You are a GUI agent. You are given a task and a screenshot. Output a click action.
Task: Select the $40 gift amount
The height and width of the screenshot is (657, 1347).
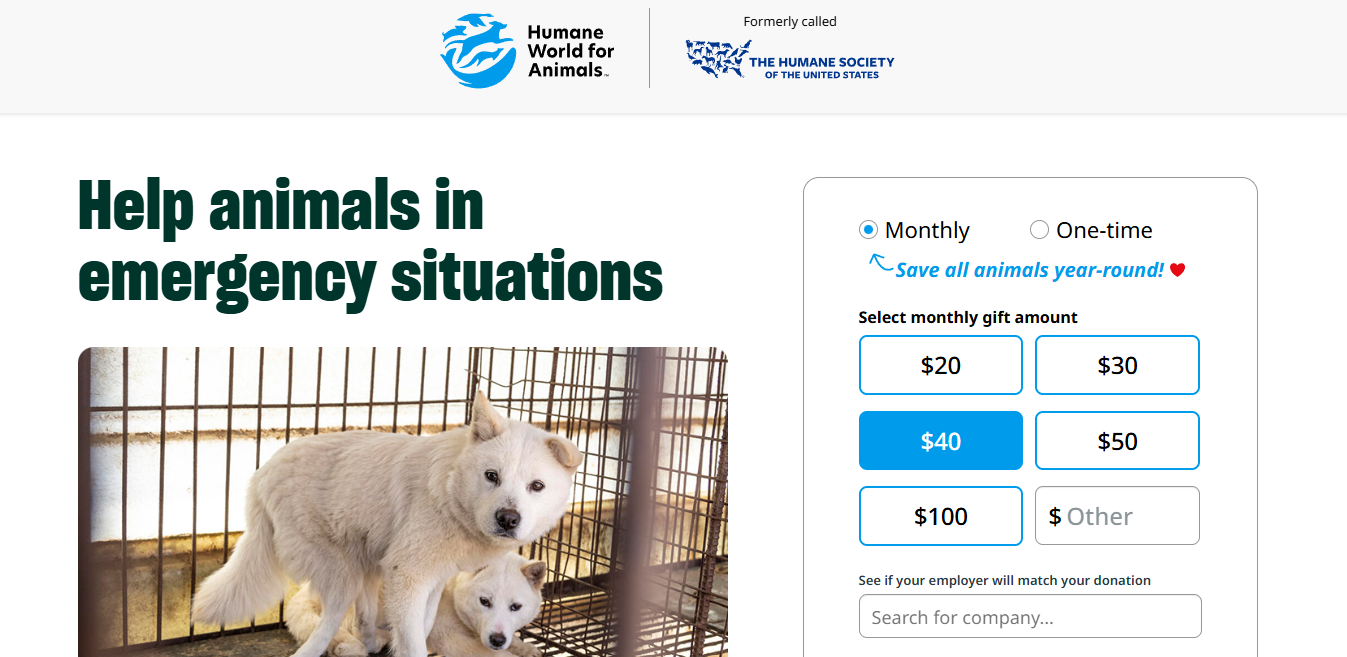pyautogui.click(x=940, y=440)
